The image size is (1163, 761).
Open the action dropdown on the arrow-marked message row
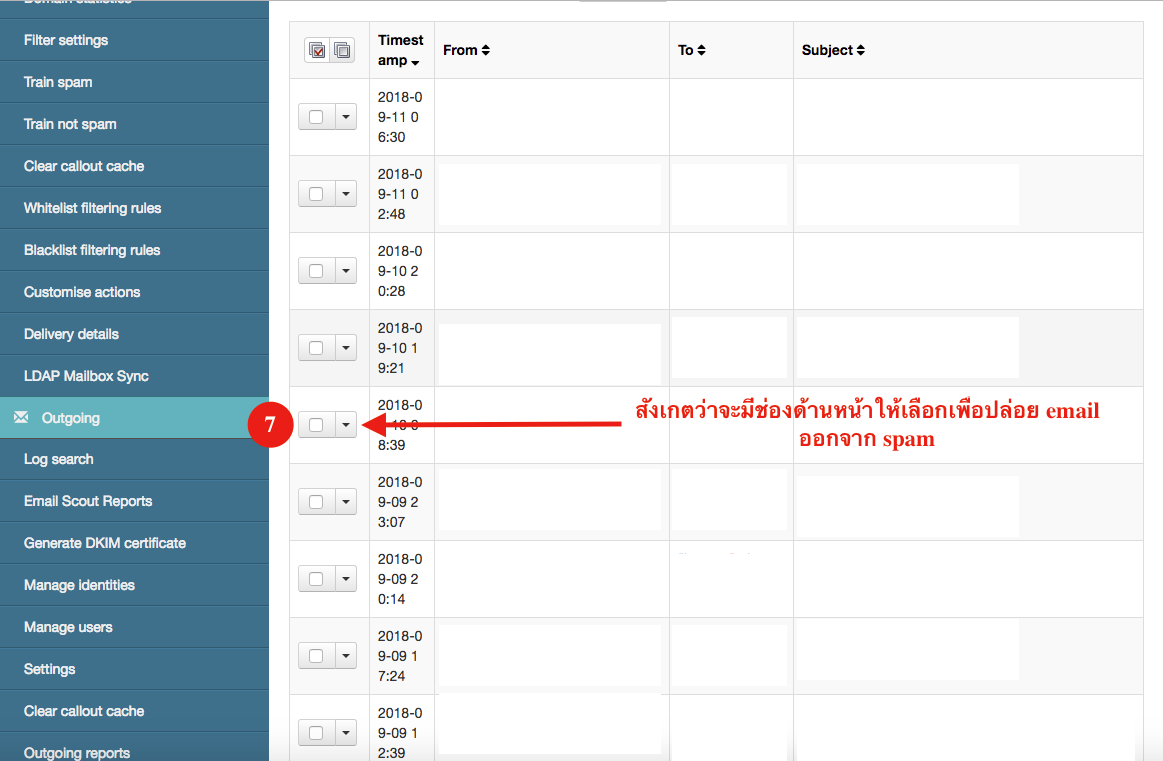[x=346, y=424]
